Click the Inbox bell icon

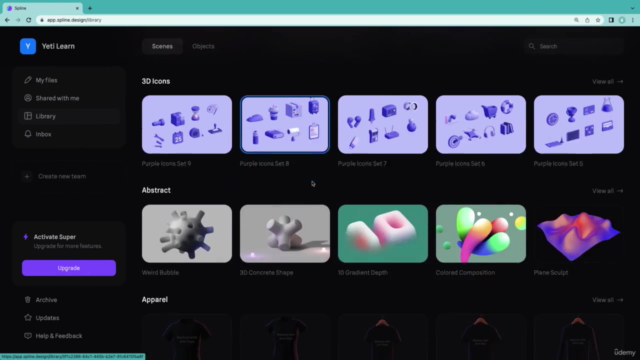pos(28,134)
